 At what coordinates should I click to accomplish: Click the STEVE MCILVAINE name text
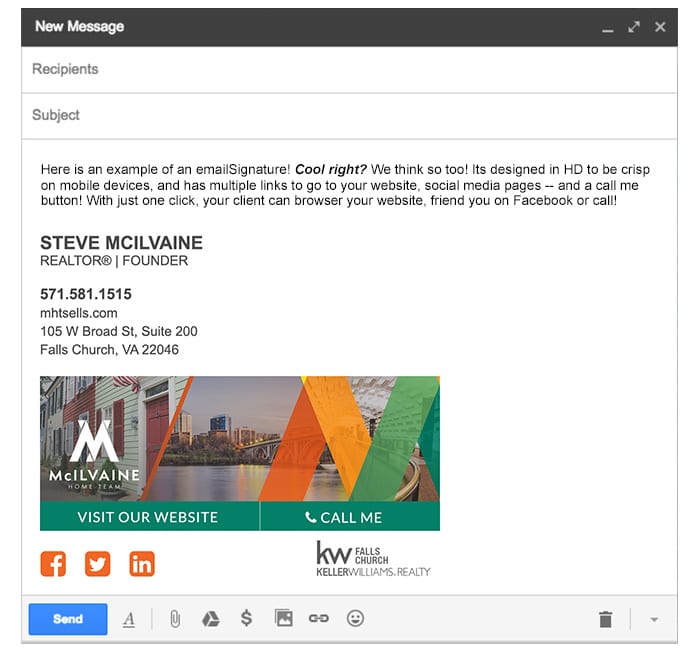pyautogui.click(x=121, y=243)
